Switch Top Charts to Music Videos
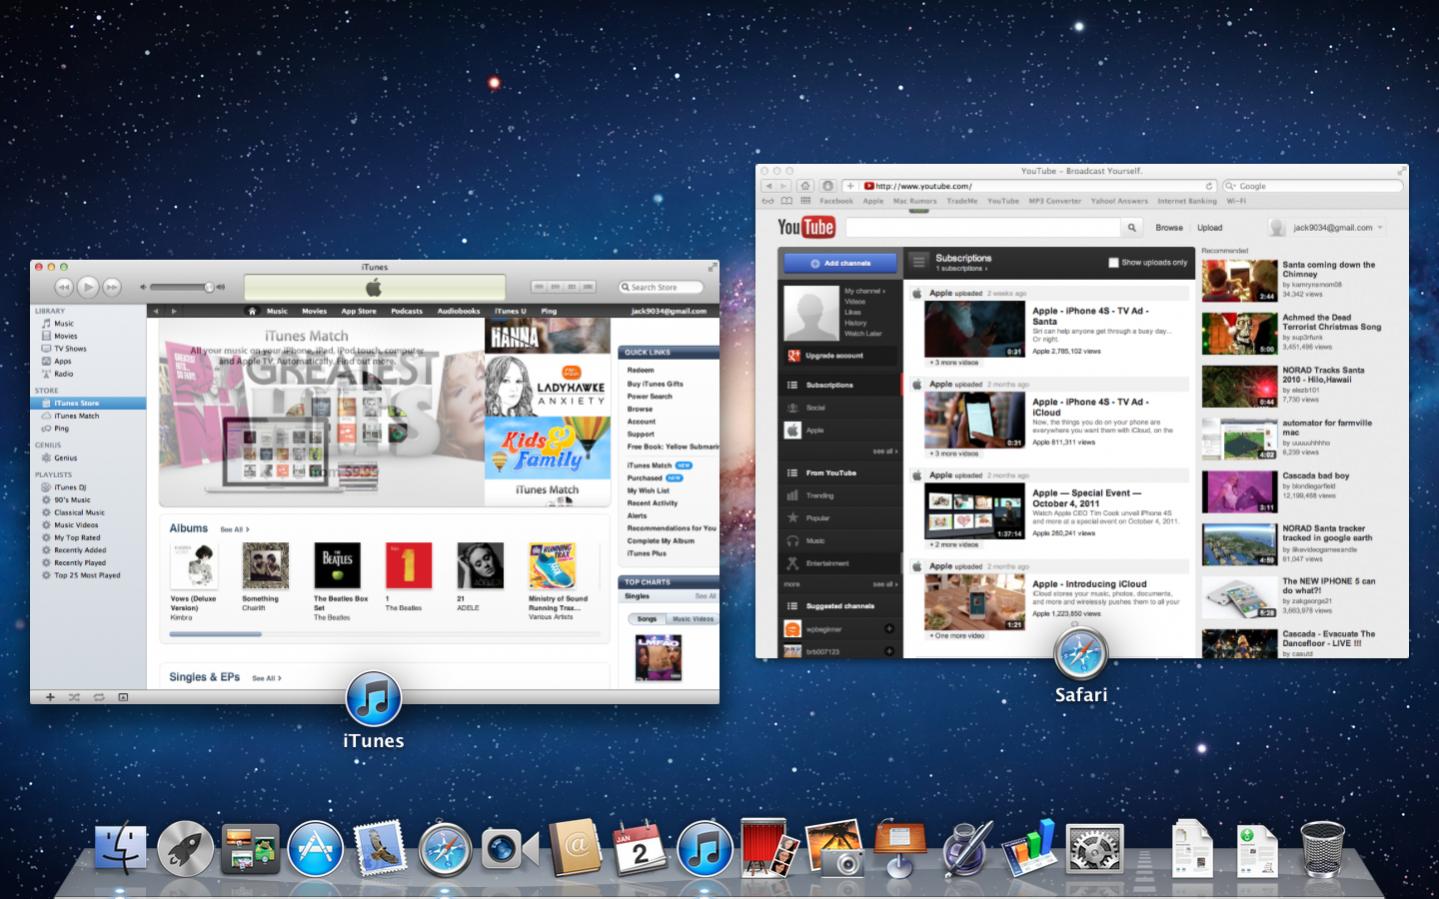This screenshot has height=899, width=1439. pos(693,619)
